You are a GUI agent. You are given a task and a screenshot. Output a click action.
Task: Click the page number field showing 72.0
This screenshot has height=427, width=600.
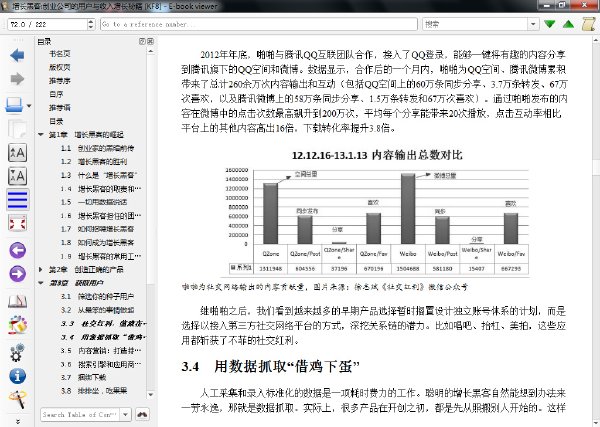pos(47,24)
